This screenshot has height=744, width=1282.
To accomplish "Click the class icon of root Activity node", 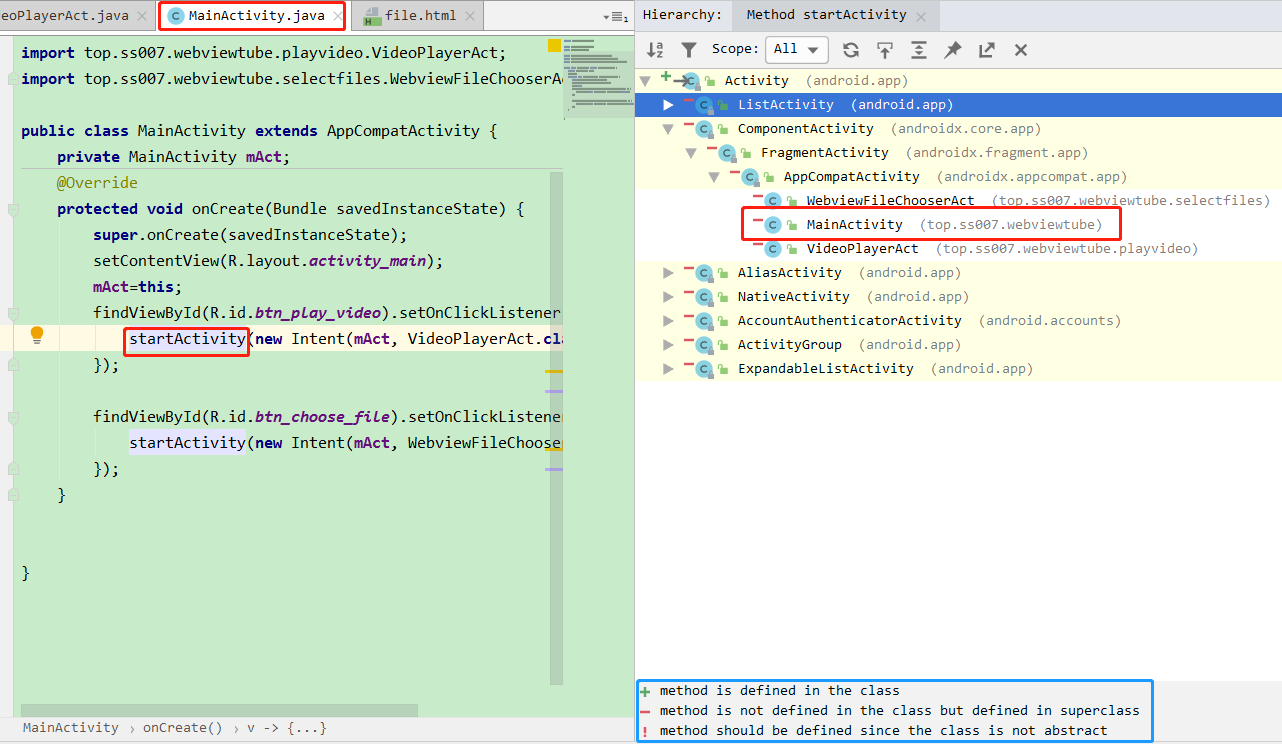I will (x=691, y=81).
